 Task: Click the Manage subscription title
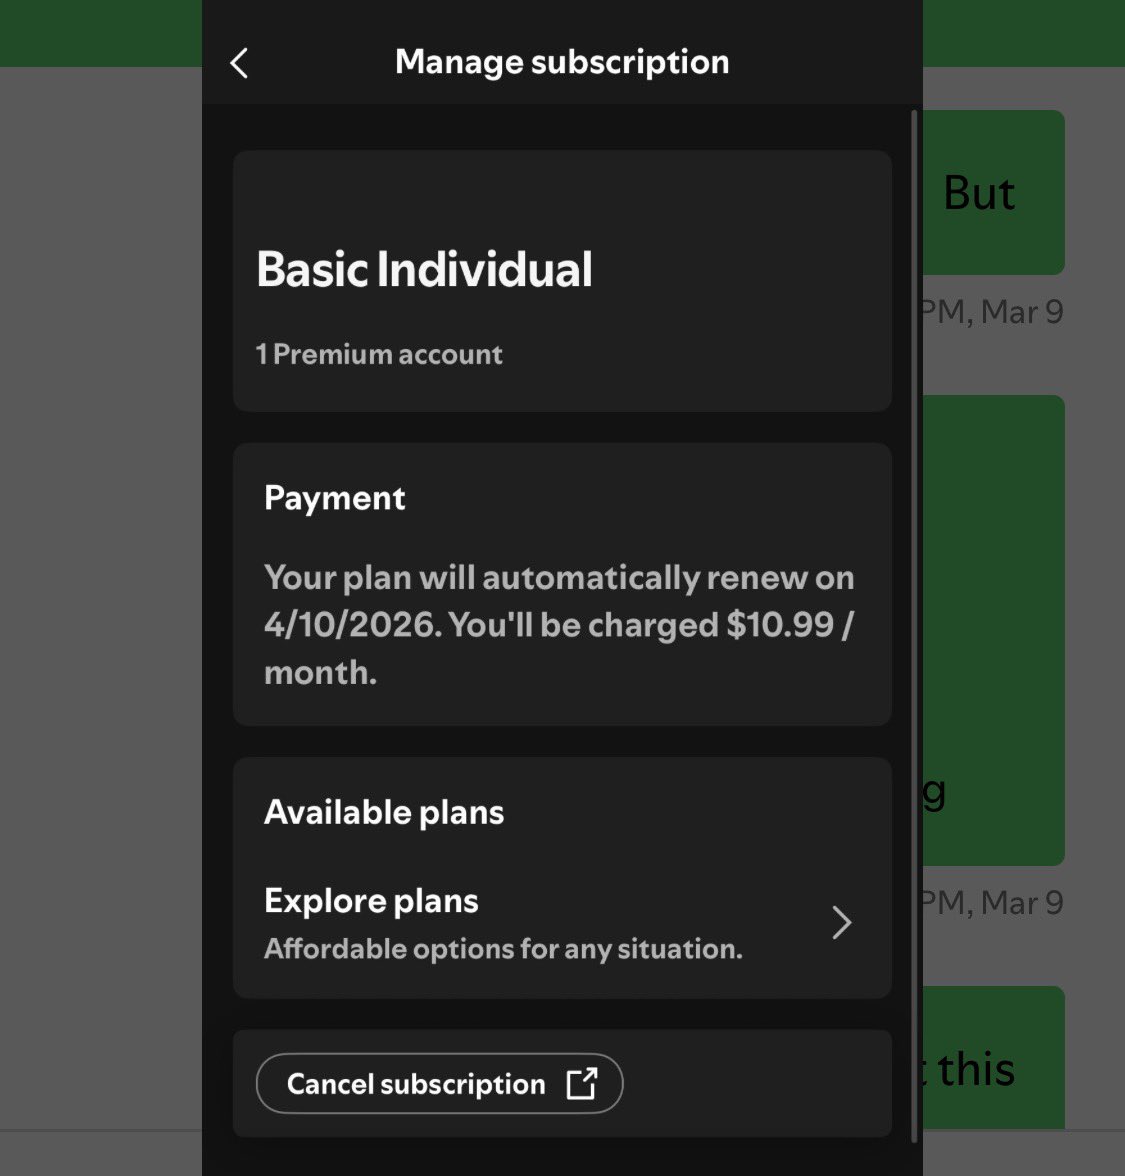click(562, 62)
